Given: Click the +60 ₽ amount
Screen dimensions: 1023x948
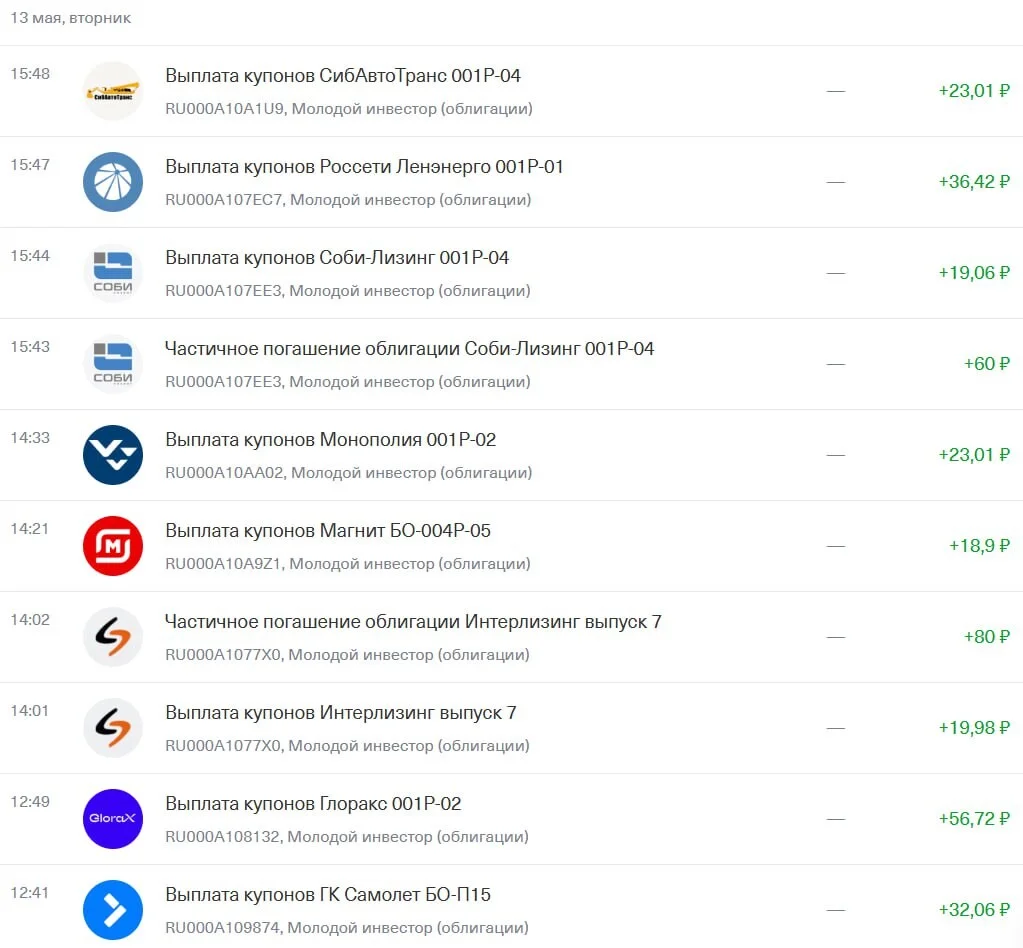Looking at the screenshot, I should [986, 364].
